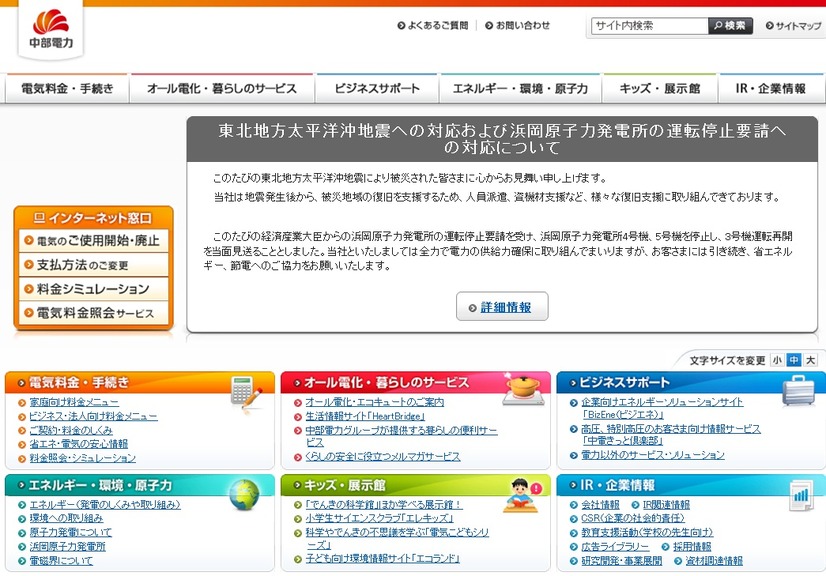
Task: Set text size to 大
Action: 810,360
